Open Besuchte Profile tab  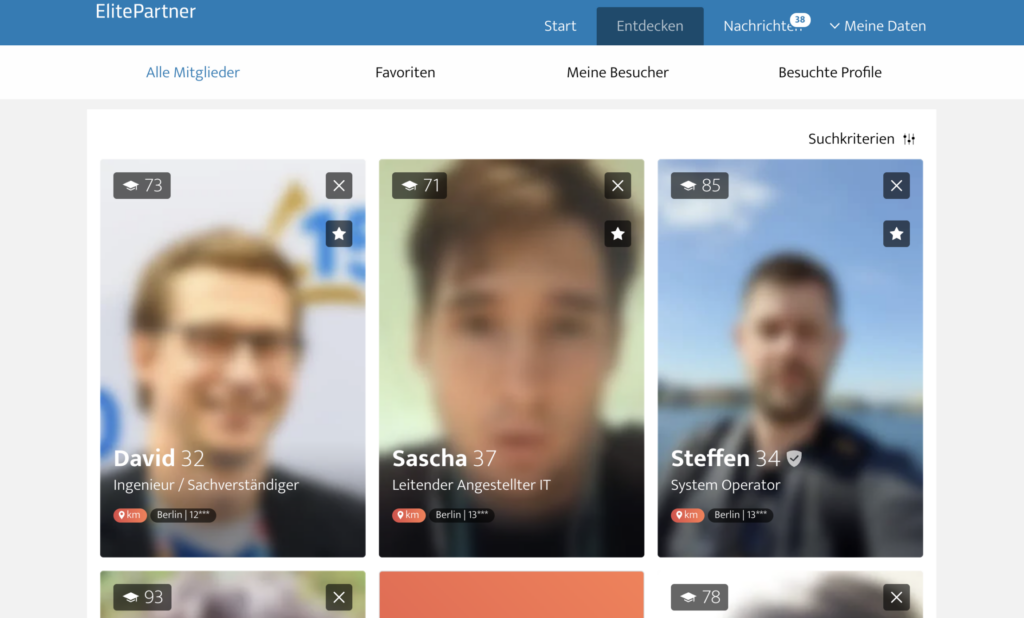coord(830,73)
